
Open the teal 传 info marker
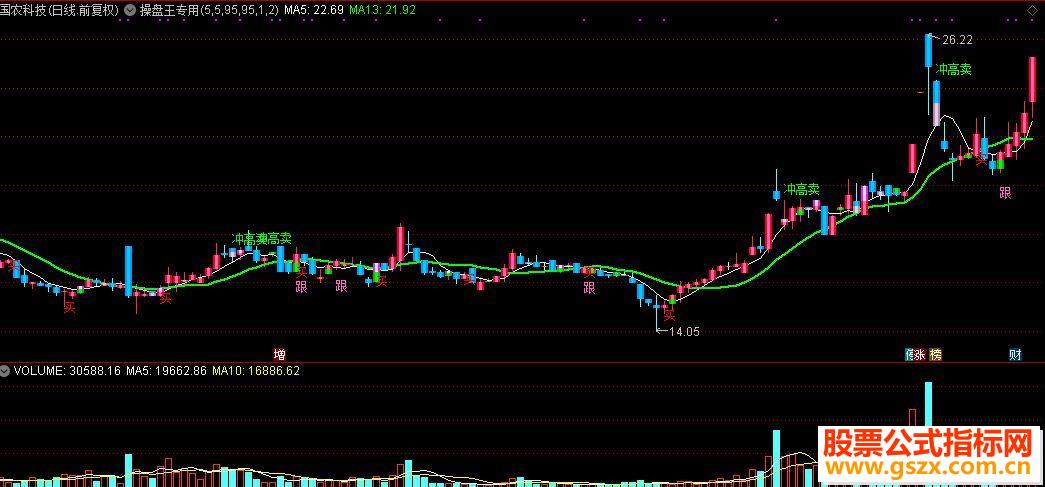pyautogui.click(x=908, y=354)
